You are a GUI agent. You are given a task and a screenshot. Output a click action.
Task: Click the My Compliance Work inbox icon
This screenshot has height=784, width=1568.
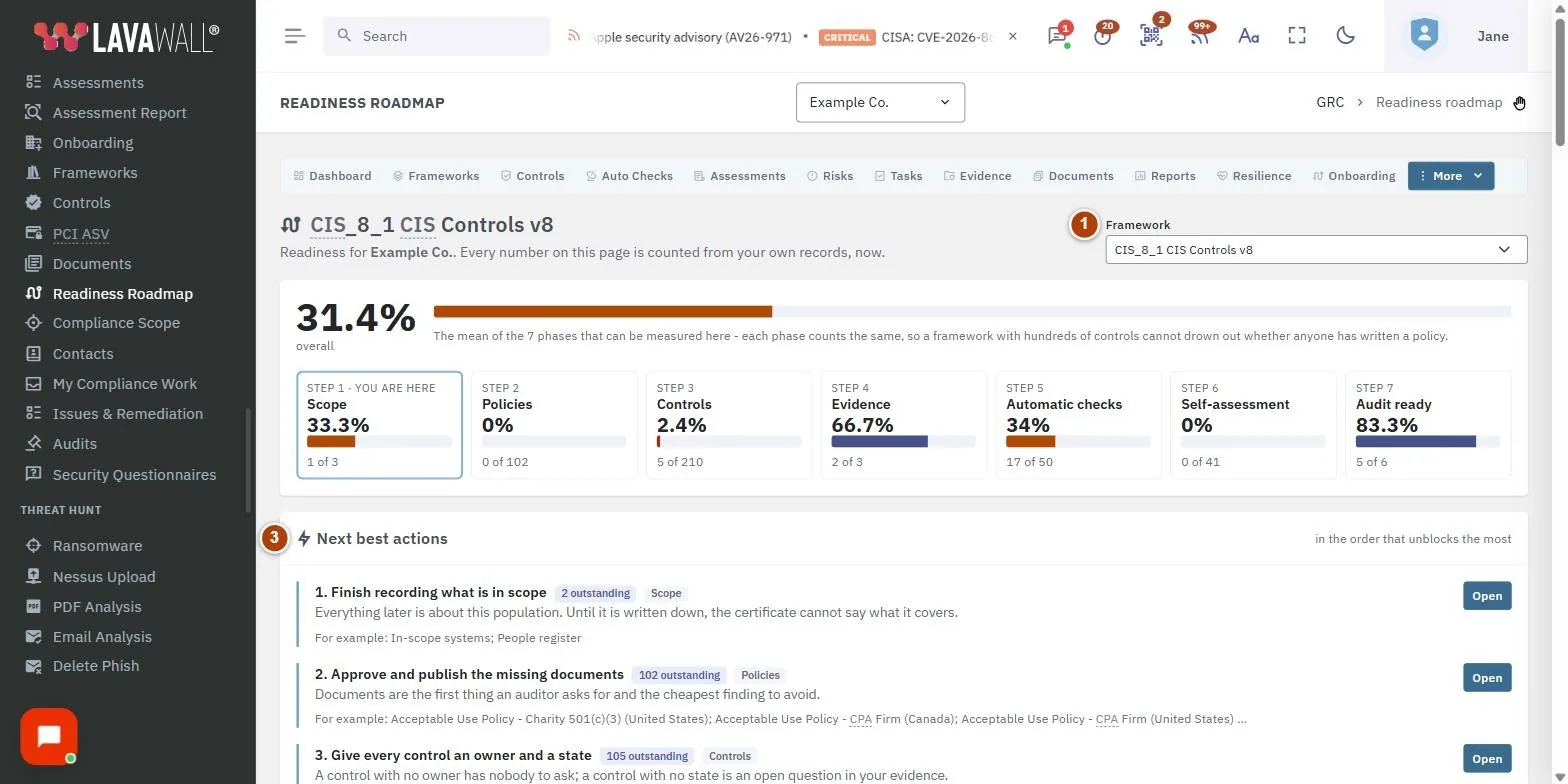(x=34, y=383)
